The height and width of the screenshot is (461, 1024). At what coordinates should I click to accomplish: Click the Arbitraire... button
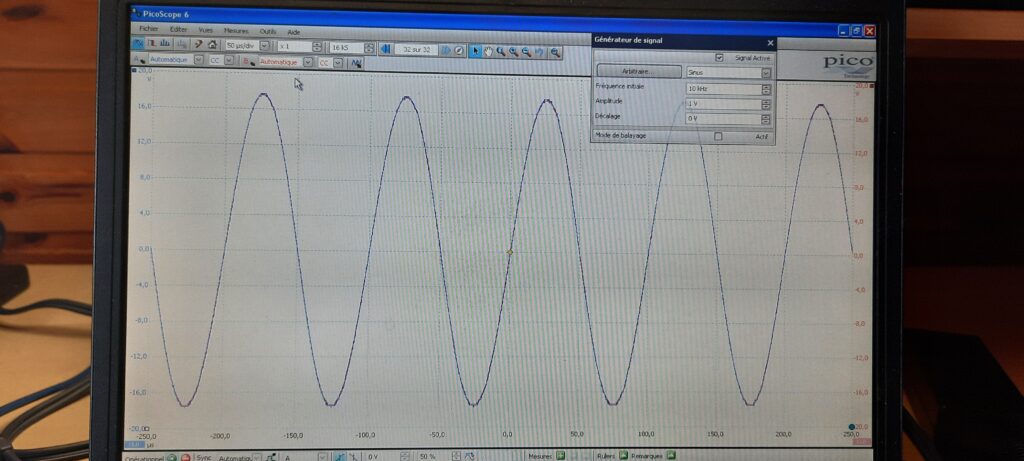click(639, 71)
